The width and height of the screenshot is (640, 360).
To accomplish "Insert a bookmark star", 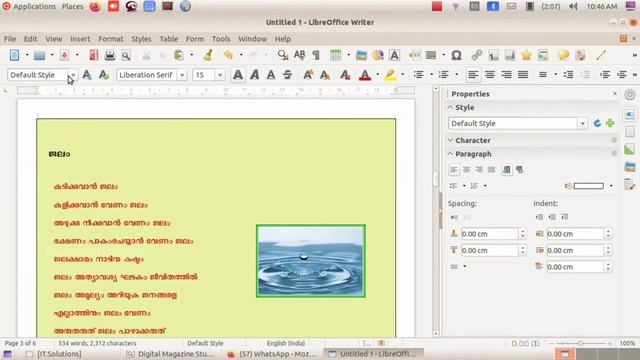I will click(526, 55).
